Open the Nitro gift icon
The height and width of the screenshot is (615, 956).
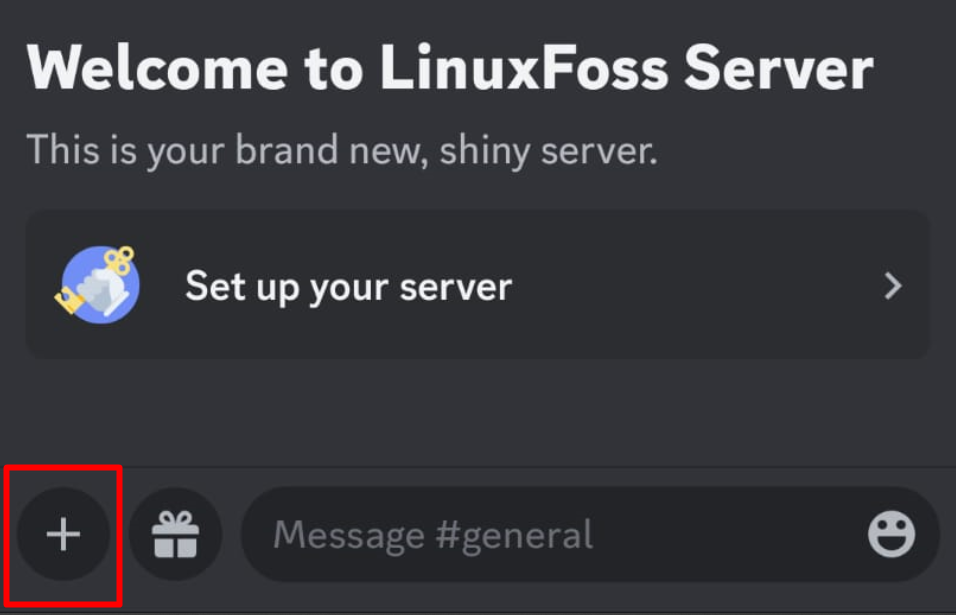[175, 534]
